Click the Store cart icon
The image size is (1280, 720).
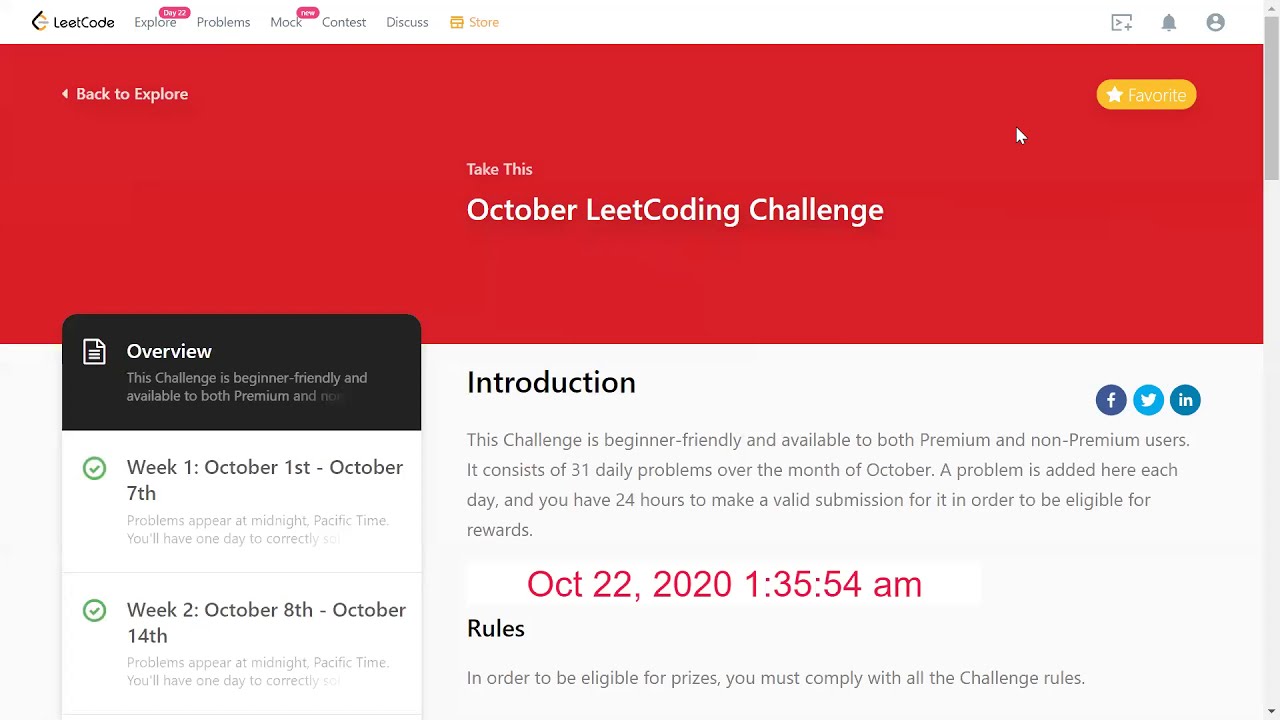(457, 22)
